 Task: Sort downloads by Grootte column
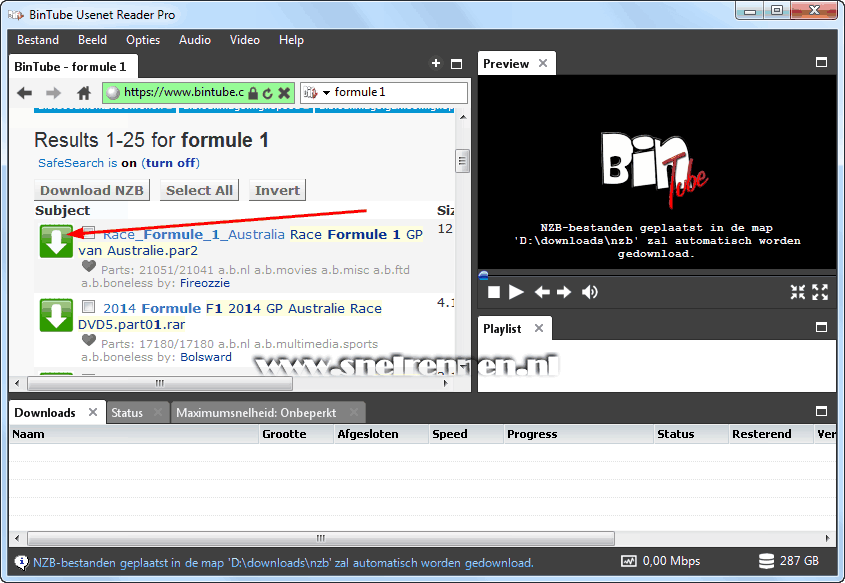(x=296, y=434)
